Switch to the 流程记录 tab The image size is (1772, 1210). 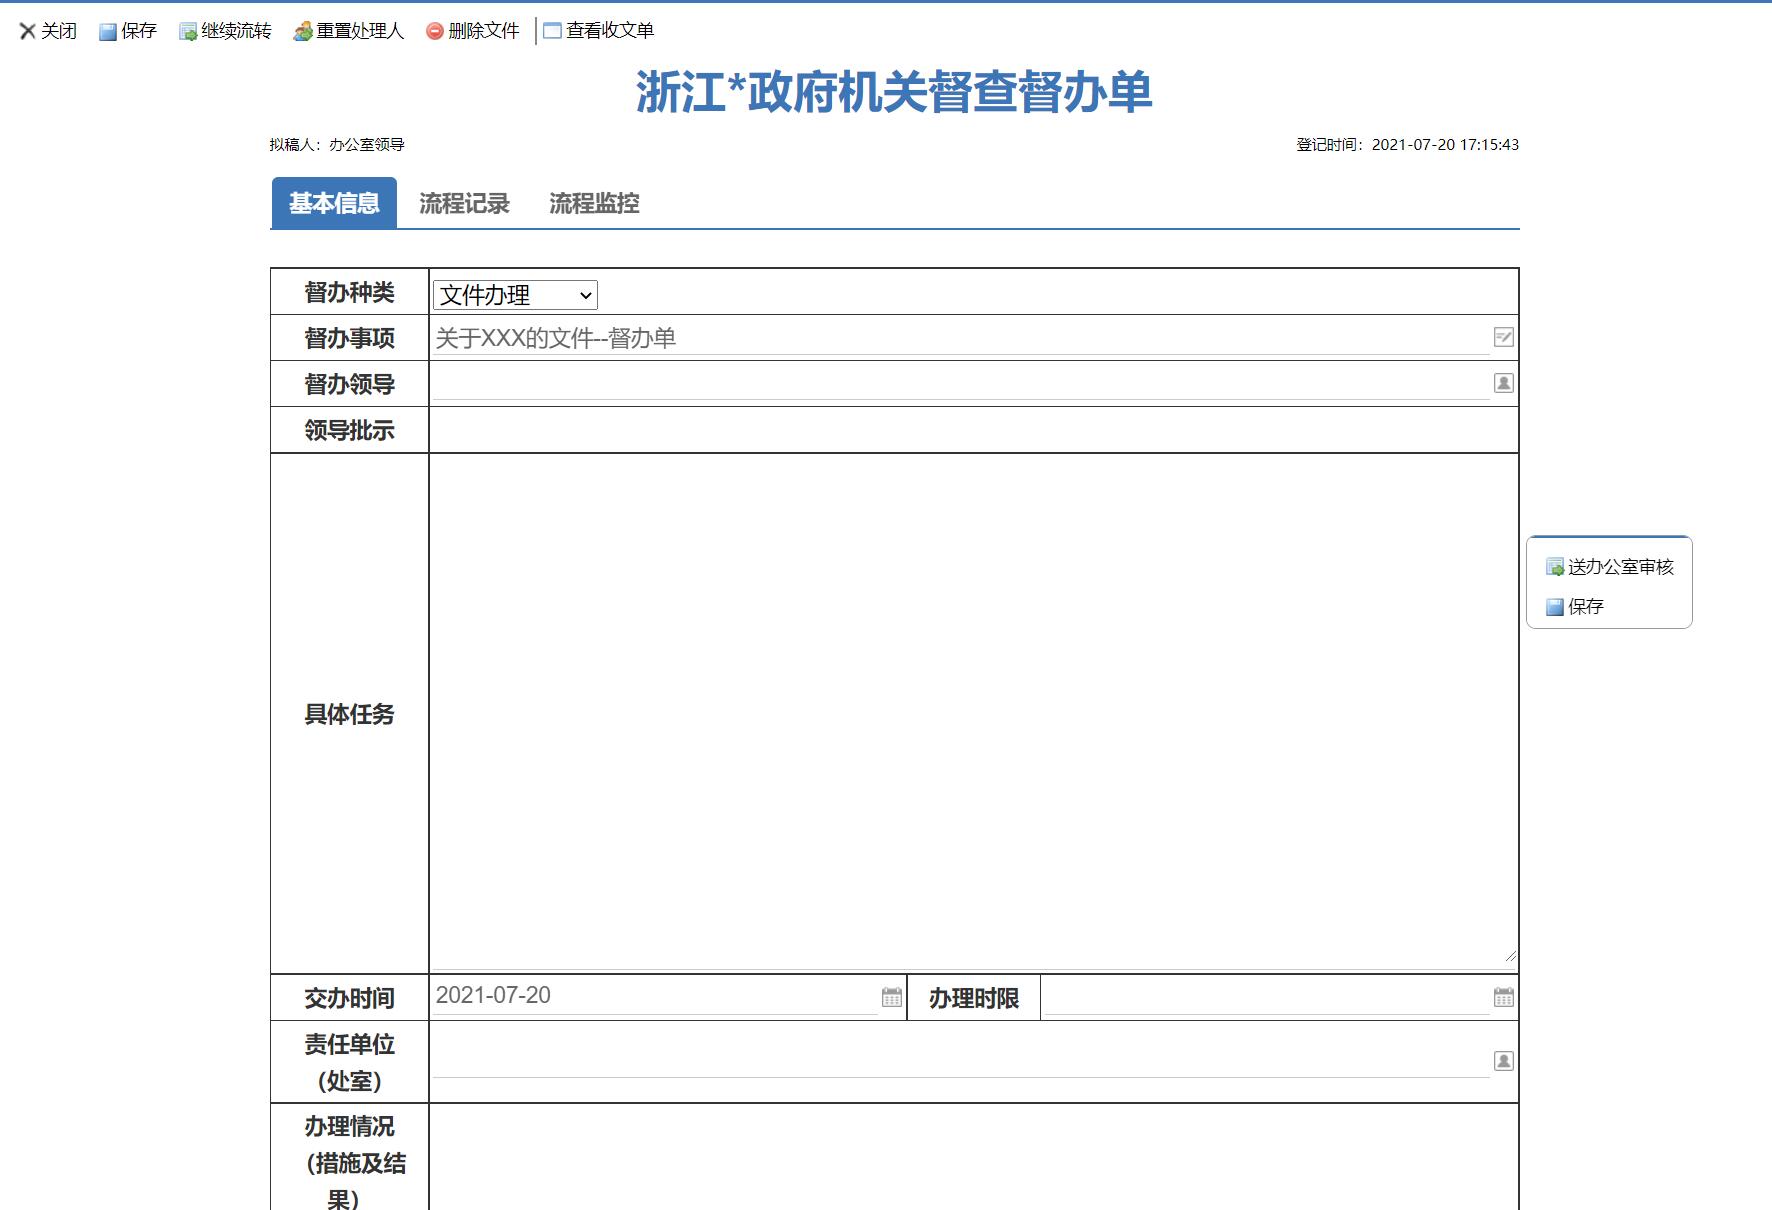(464, 203)
